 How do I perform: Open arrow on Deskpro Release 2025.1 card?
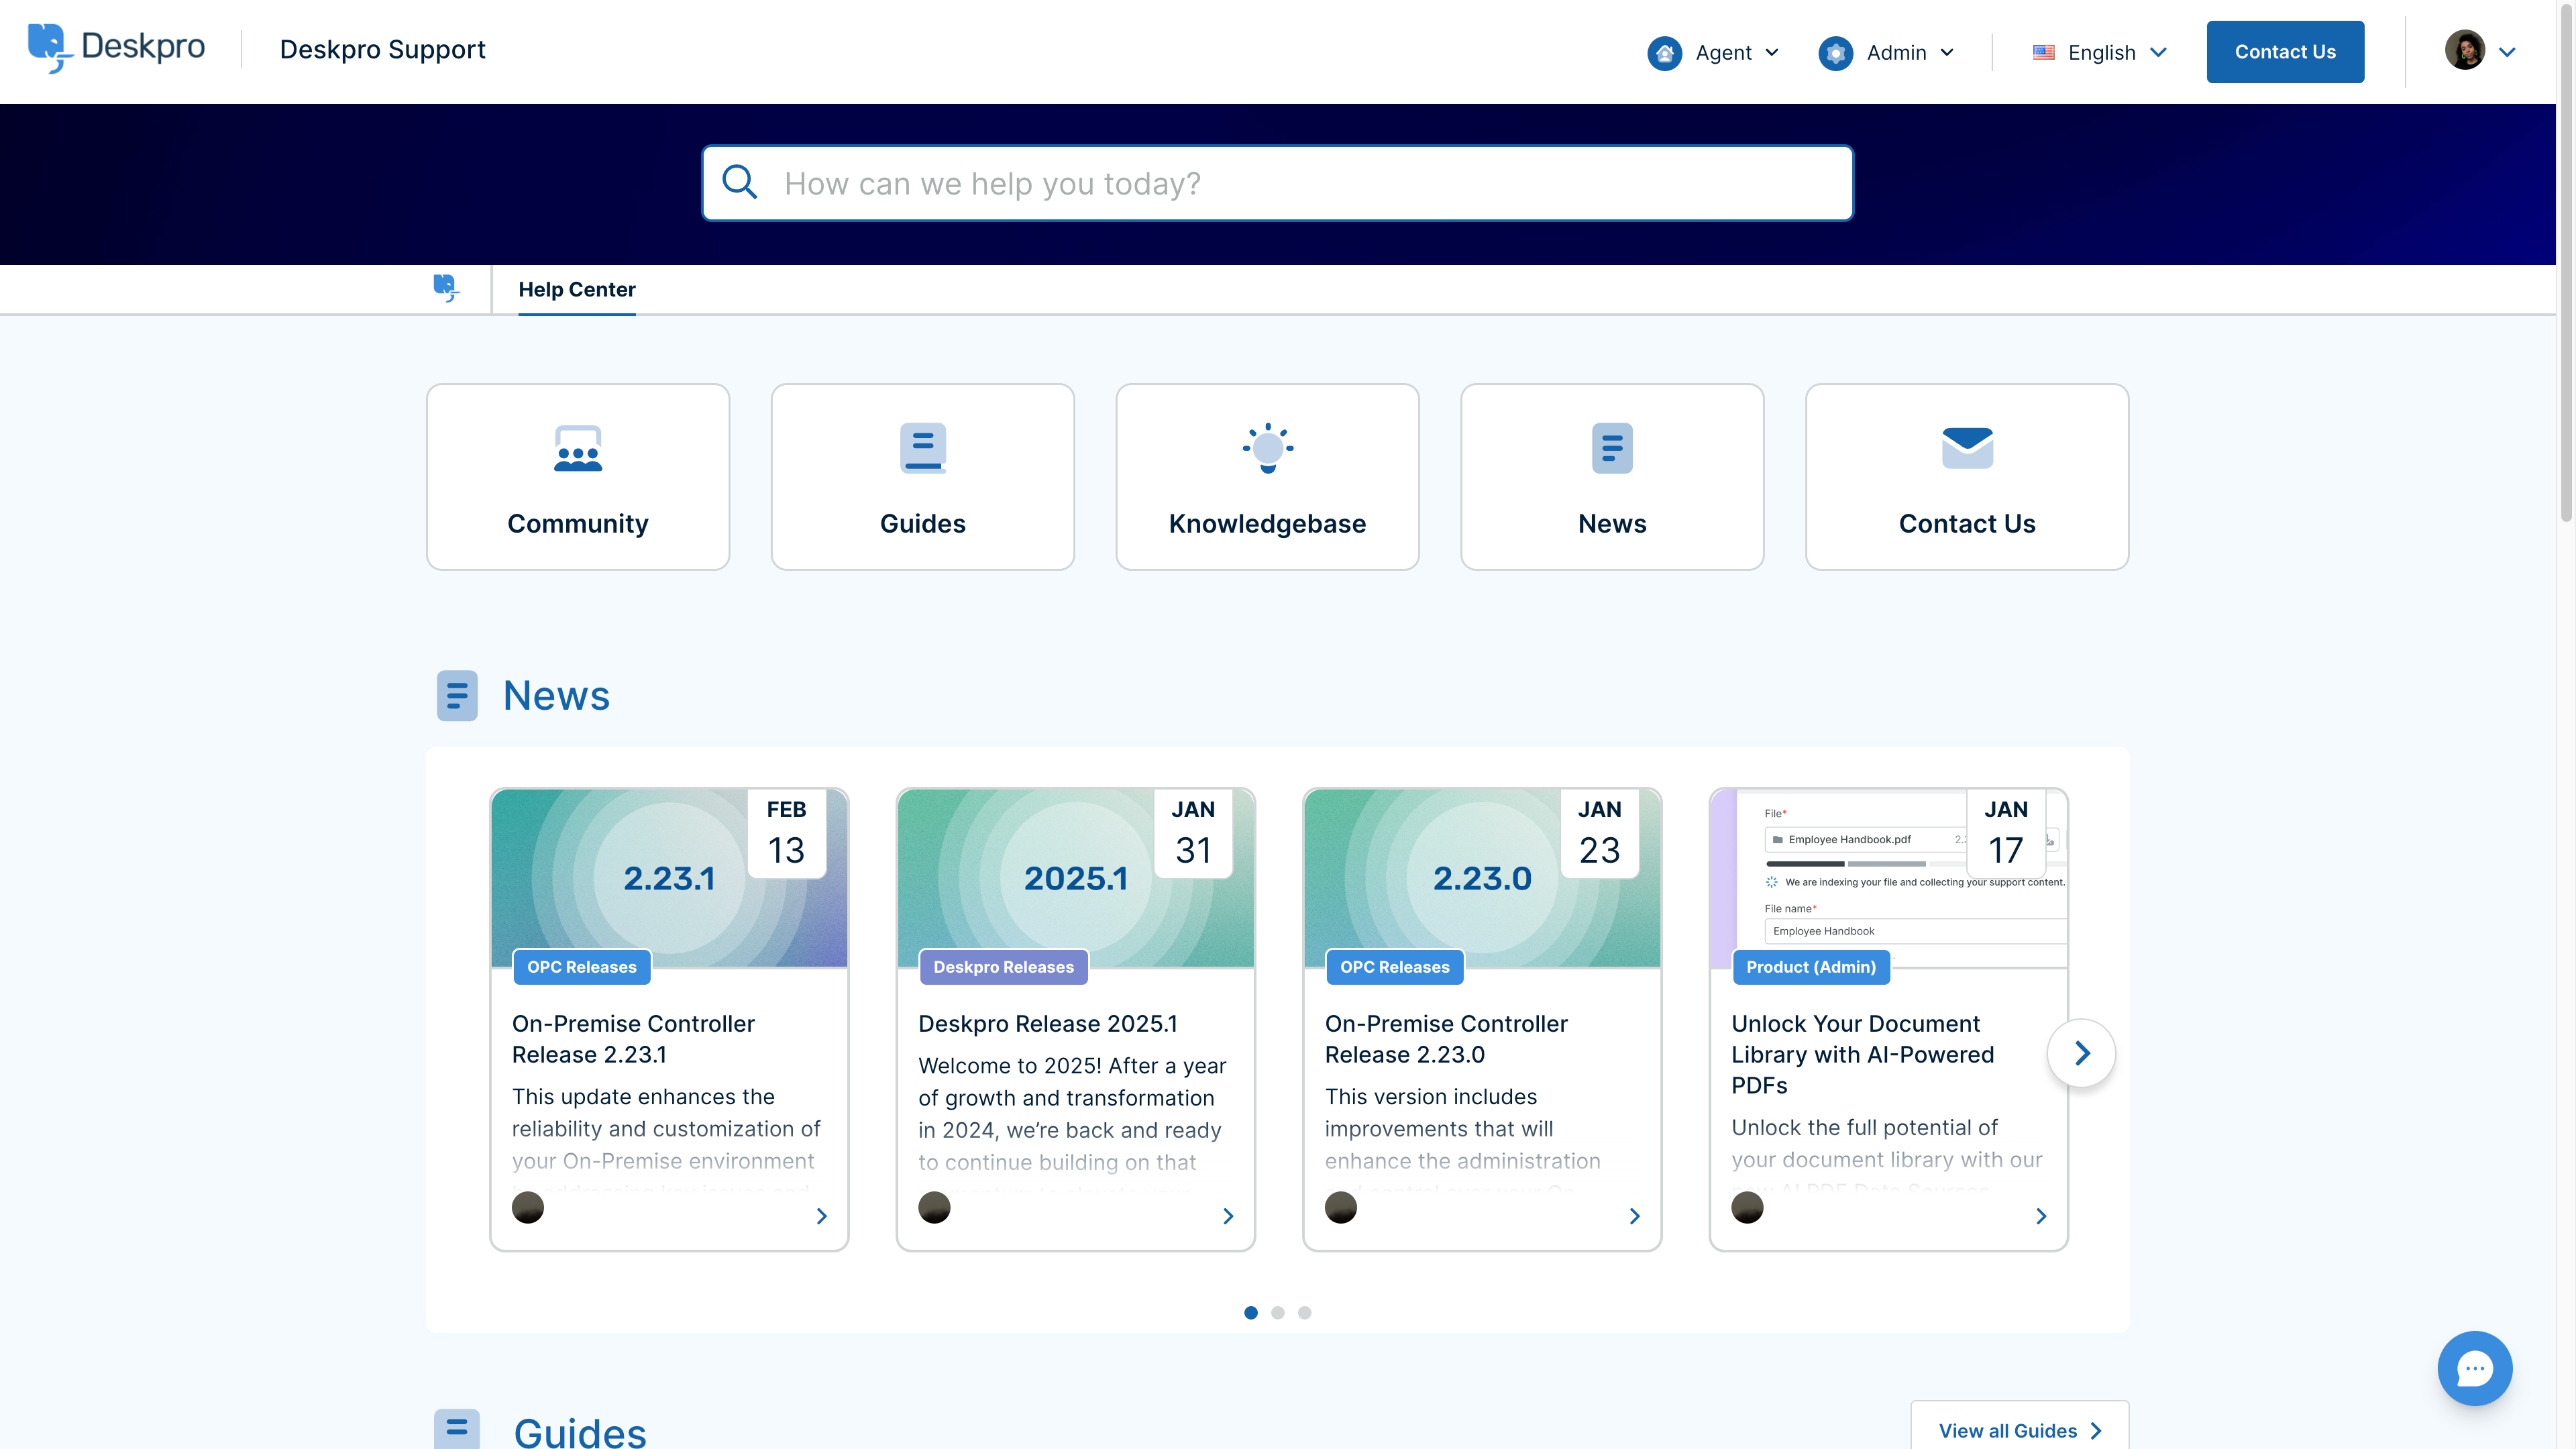1228,1216
